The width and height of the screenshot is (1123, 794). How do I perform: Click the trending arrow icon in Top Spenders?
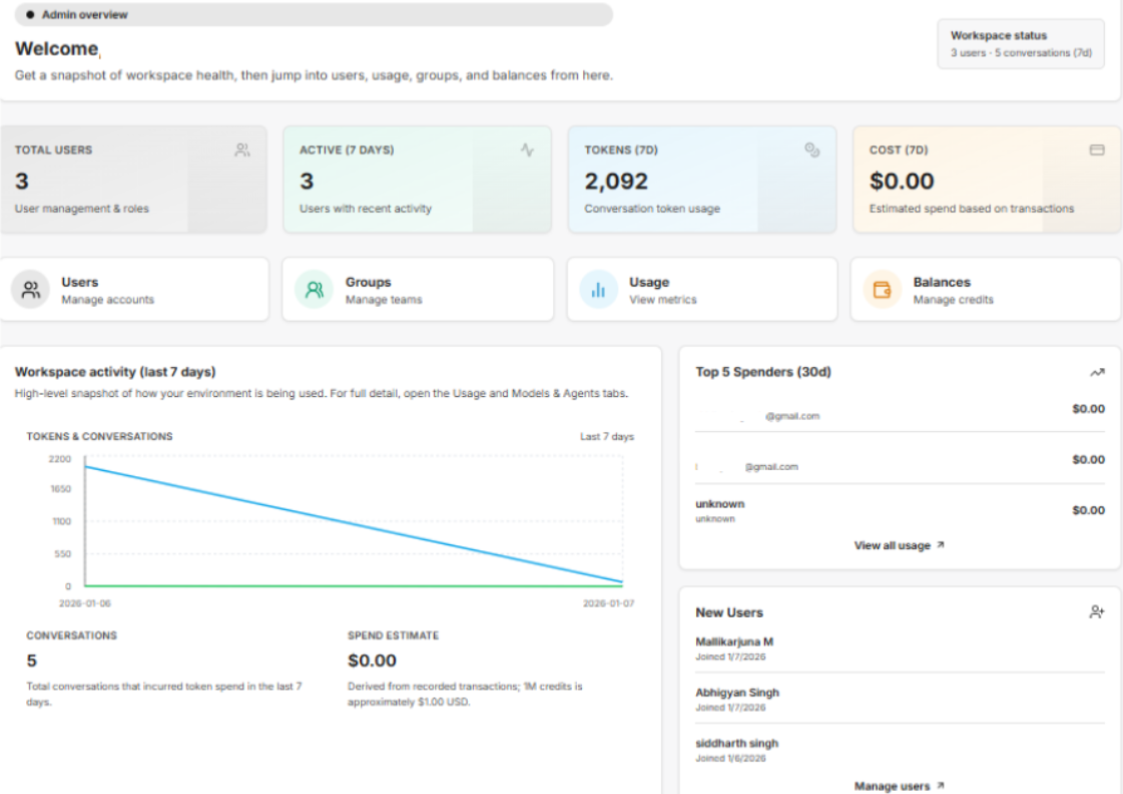point(1097,372)
